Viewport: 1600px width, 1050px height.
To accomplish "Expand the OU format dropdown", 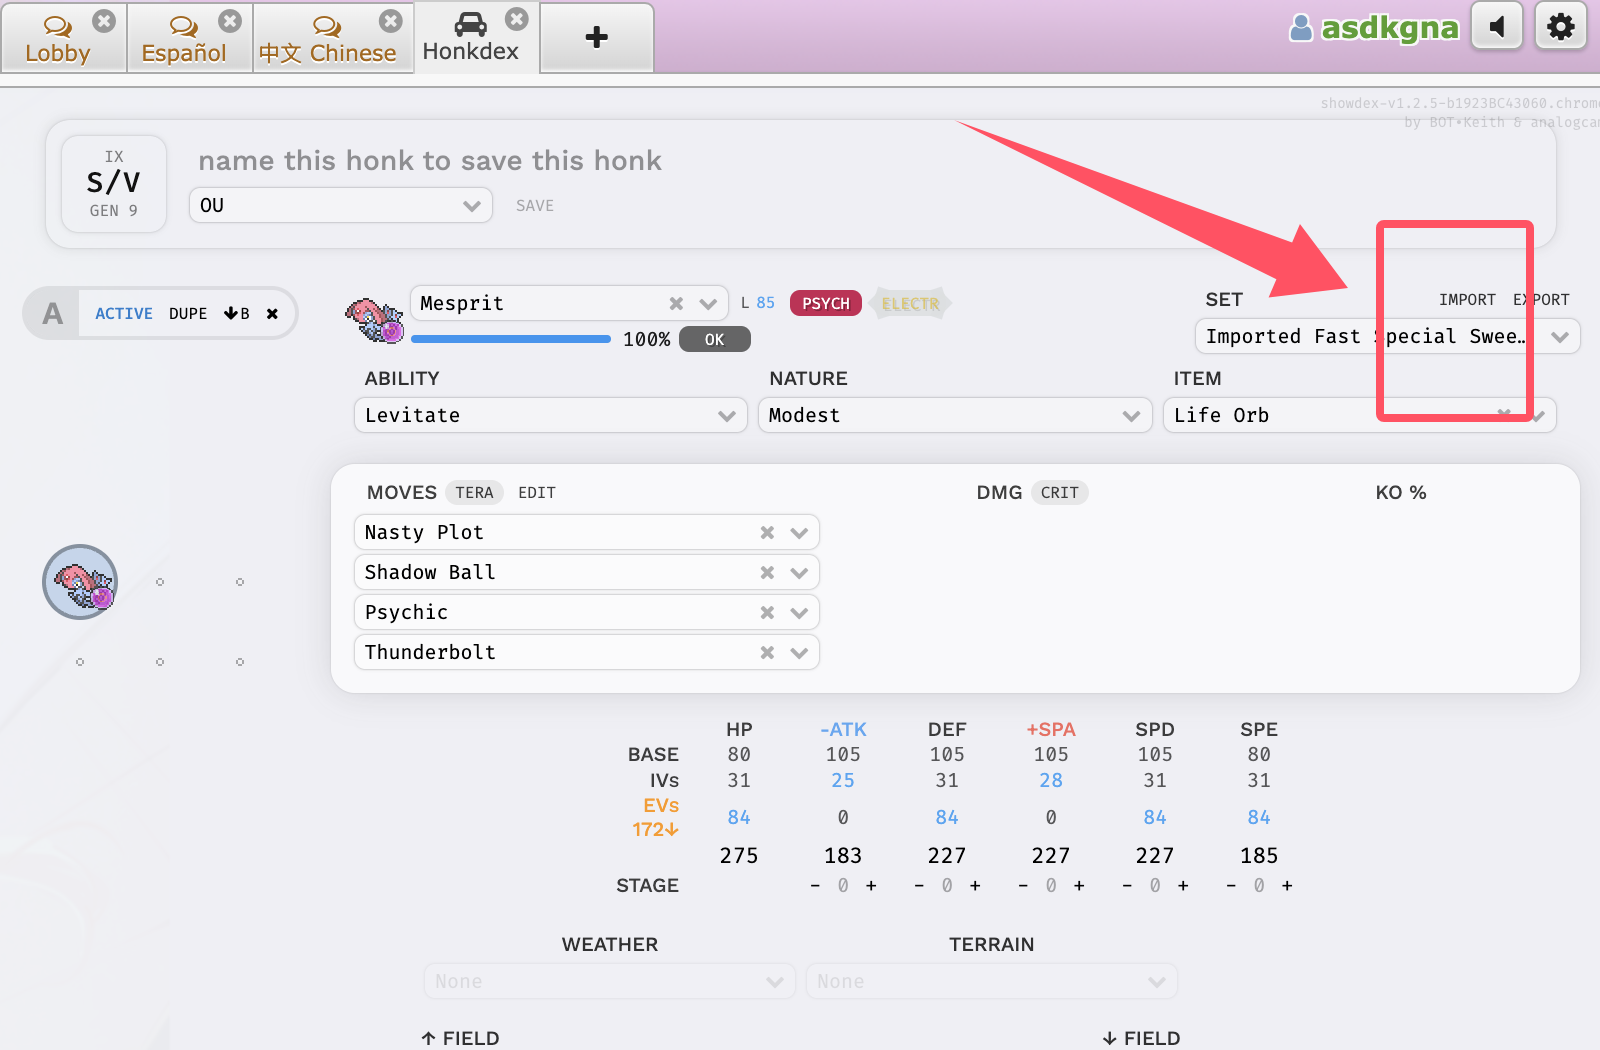I will coord(340,206).
